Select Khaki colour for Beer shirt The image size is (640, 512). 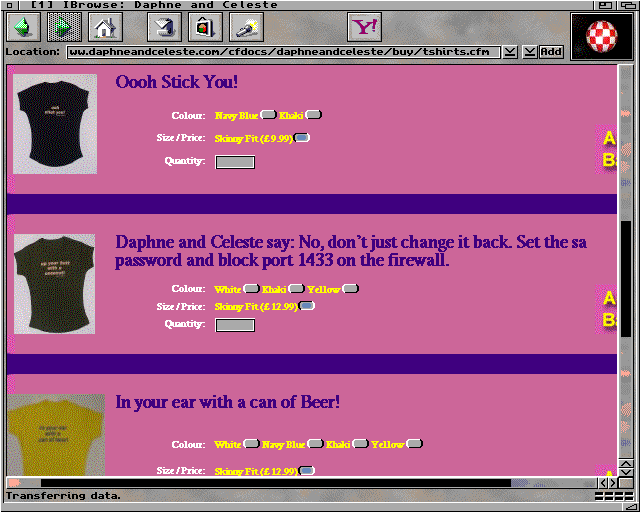(360, 443)
